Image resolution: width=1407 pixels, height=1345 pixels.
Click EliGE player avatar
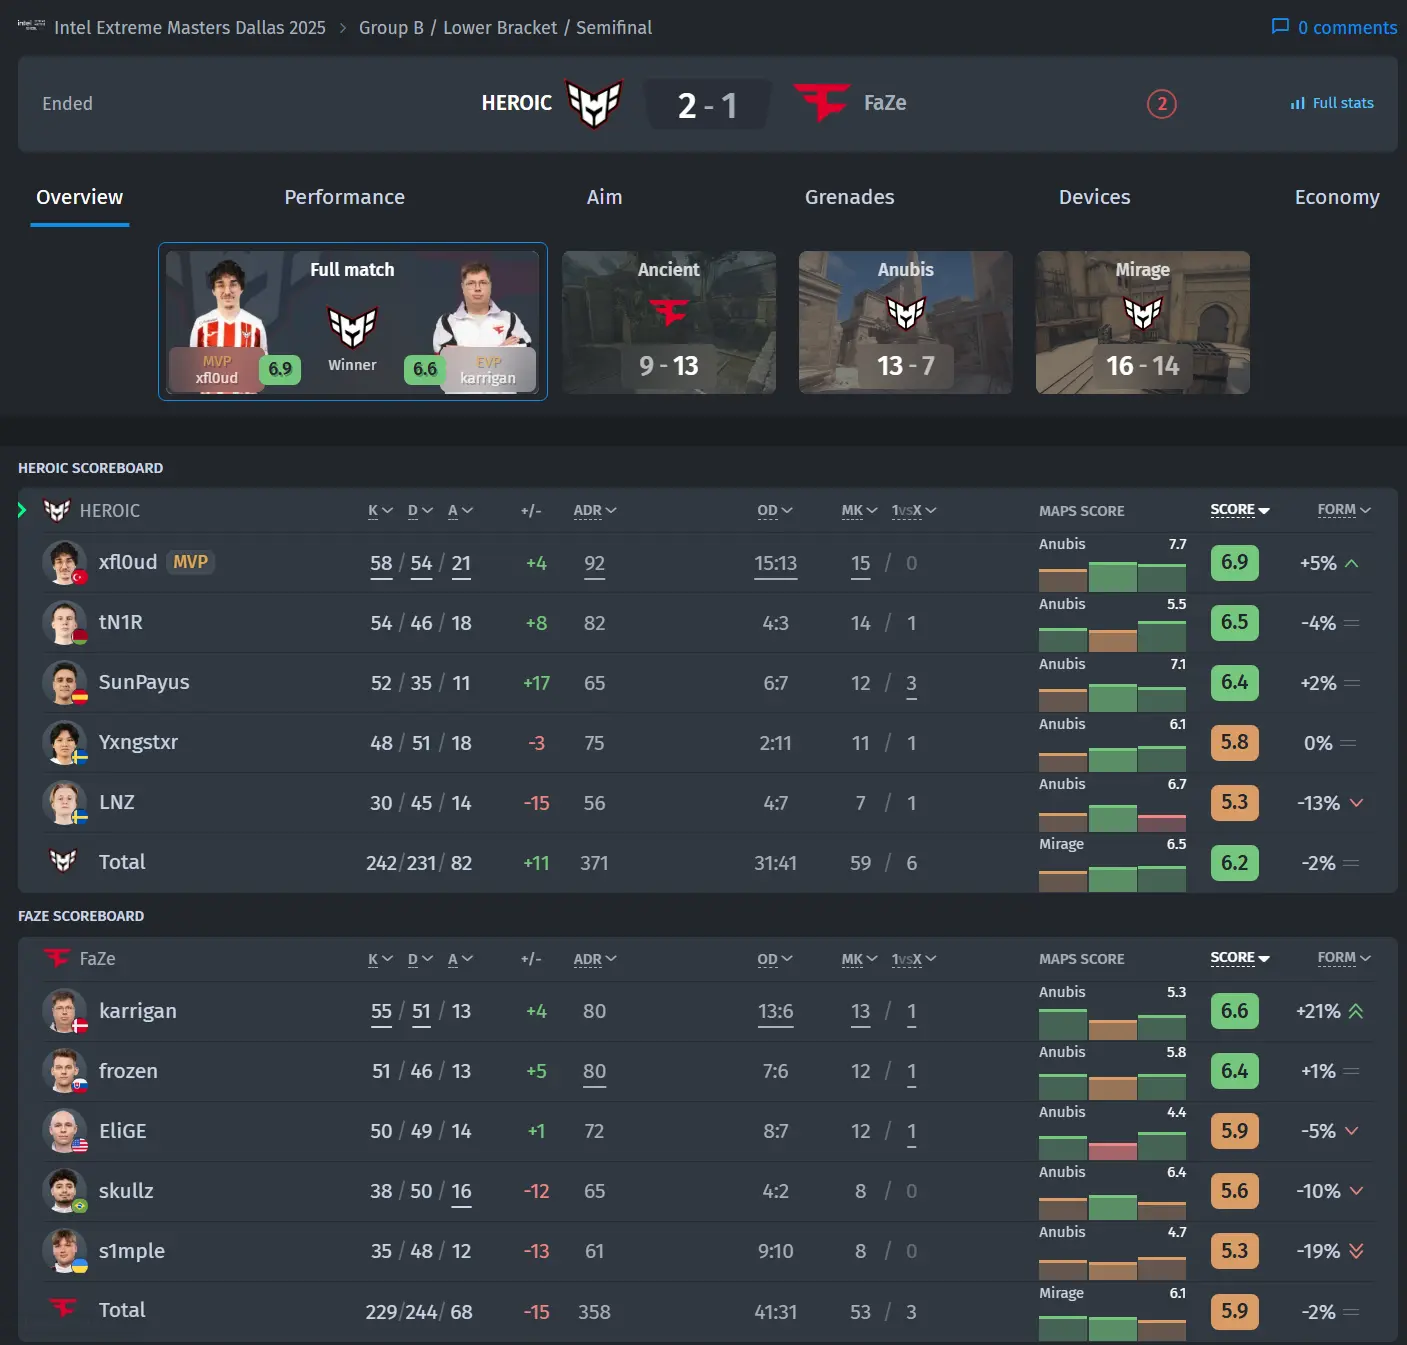coord(64,1131)
